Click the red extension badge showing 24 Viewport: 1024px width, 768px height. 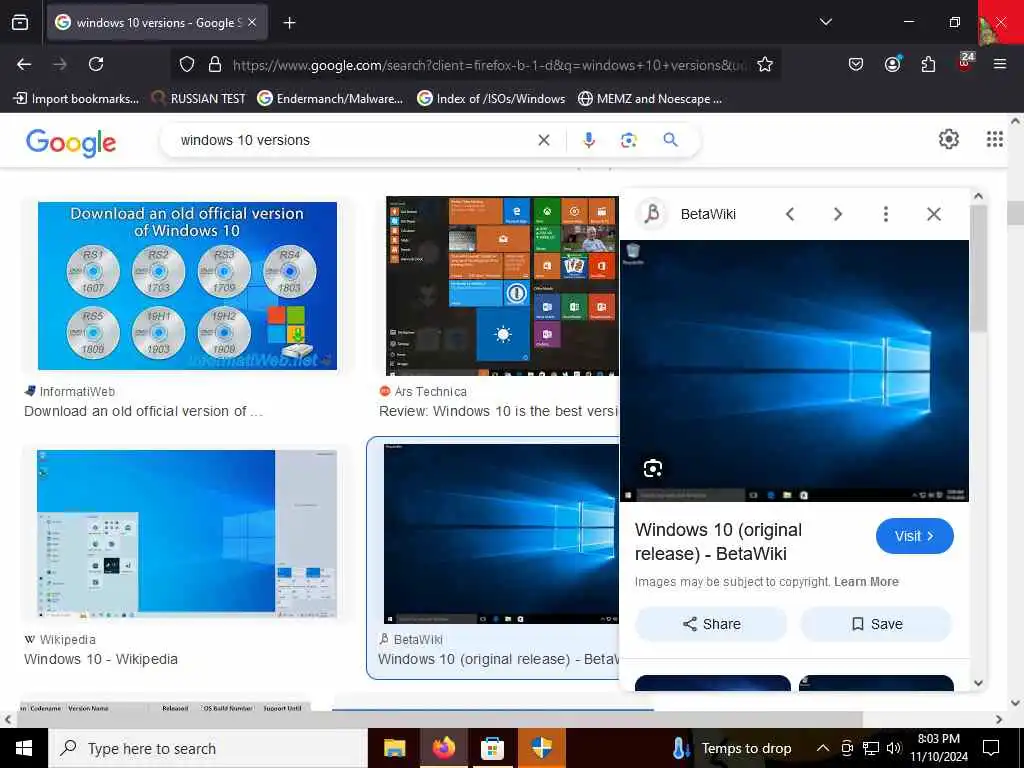[x=965, y=63]
